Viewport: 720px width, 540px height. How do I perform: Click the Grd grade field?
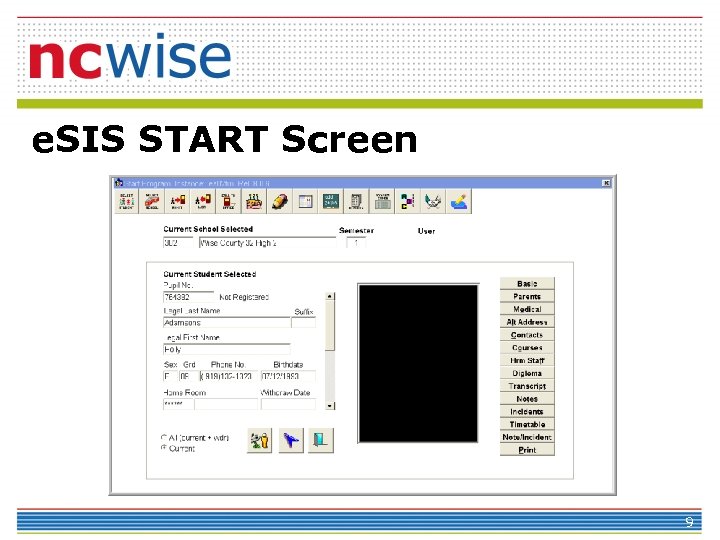pyautogui.click(x=188, y=376)
